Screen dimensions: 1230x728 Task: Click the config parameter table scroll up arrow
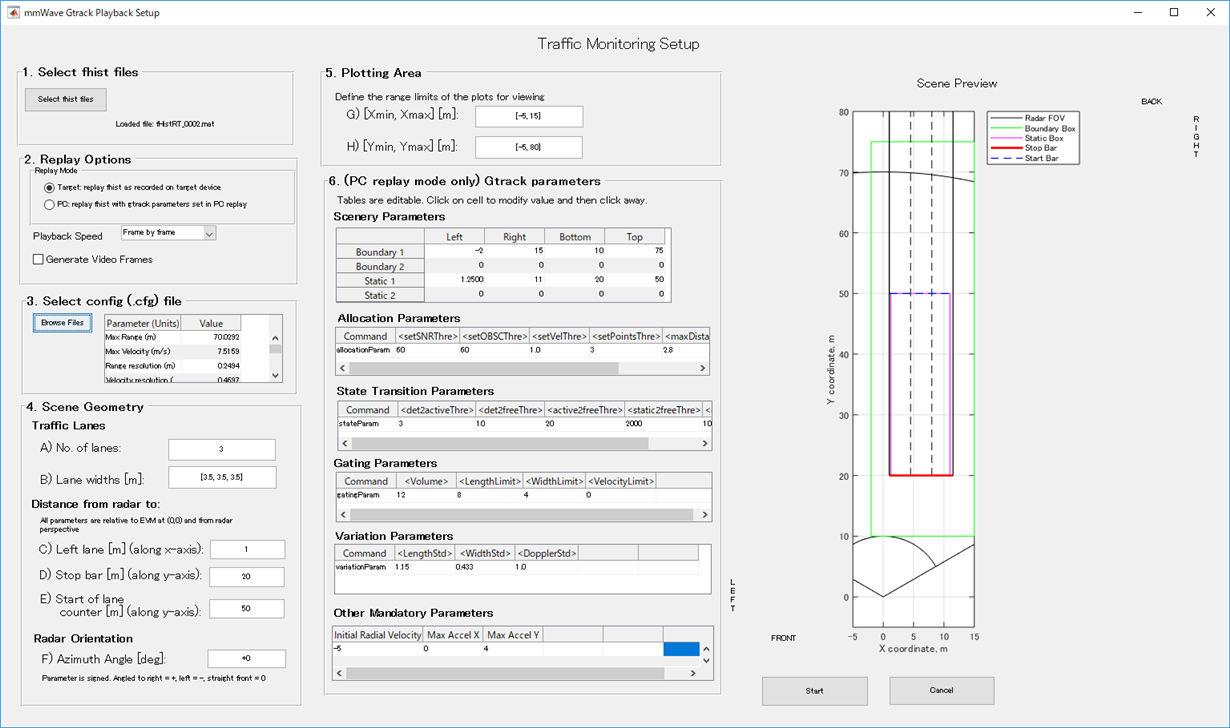(276, 336)
